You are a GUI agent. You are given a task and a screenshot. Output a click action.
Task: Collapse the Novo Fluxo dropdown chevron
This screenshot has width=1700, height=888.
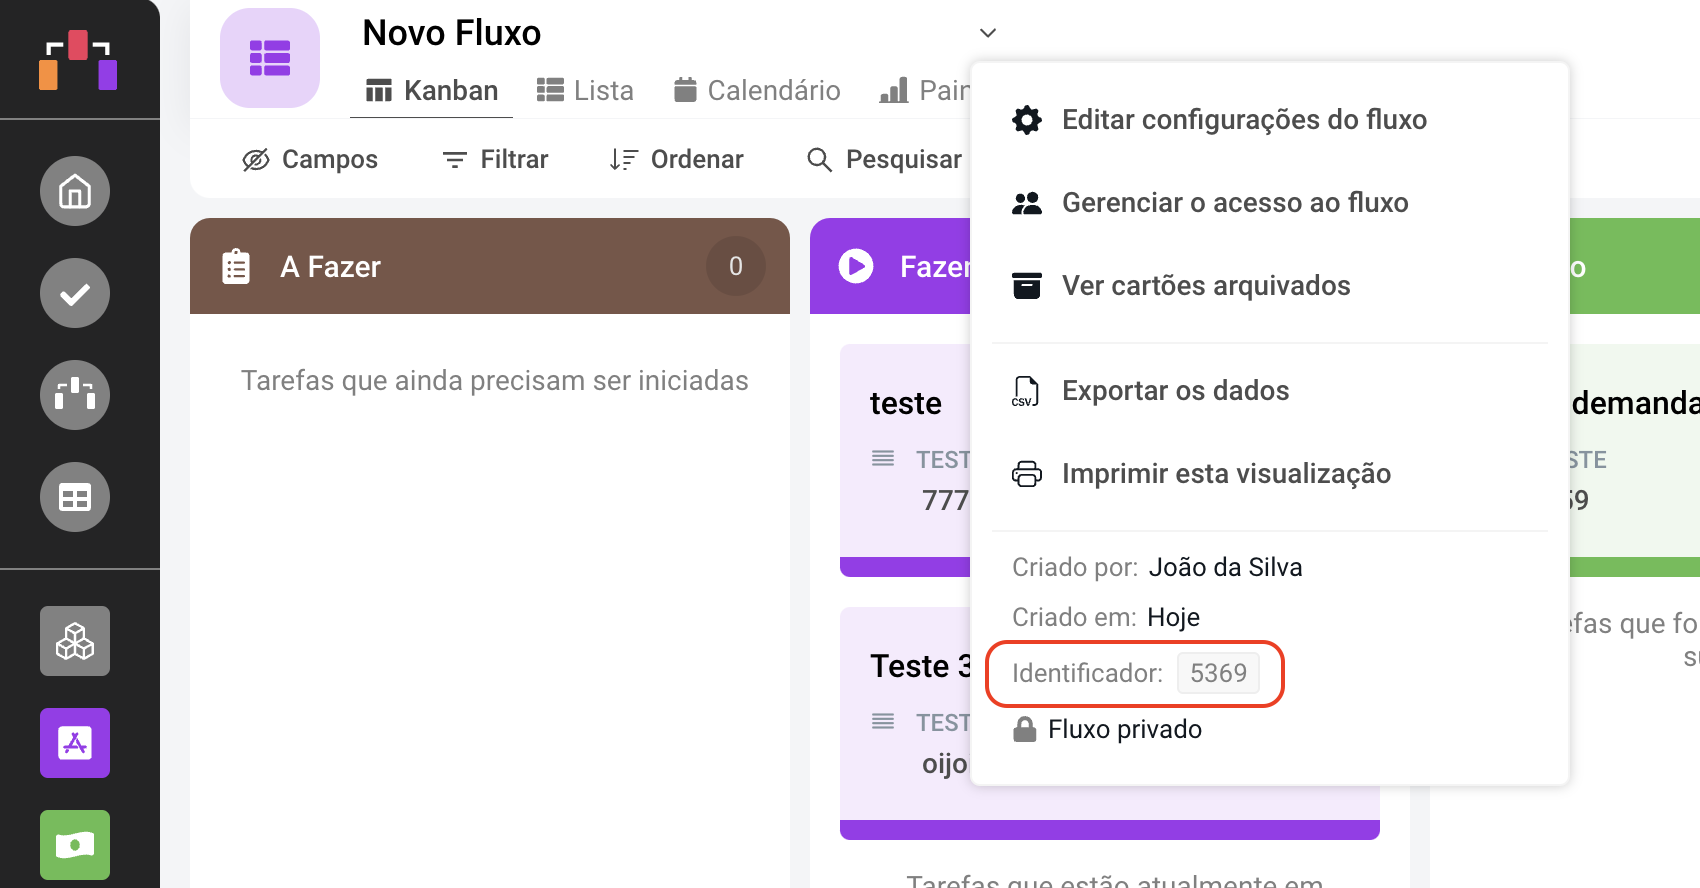(988, 33)
